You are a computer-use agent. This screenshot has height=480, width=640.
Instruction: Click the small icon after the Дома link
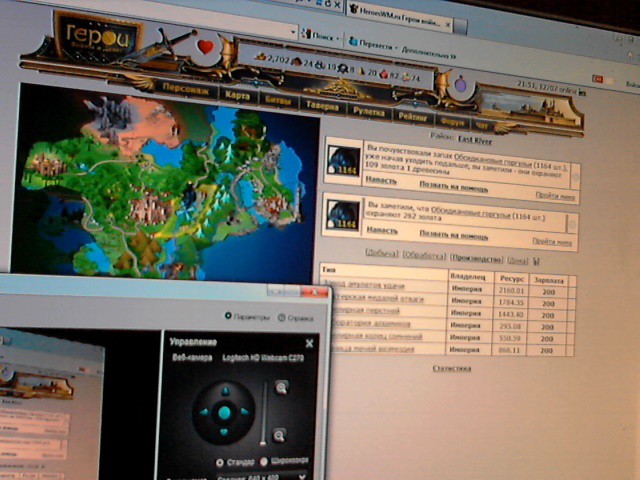pyautogui.click(x=536, y=261)
